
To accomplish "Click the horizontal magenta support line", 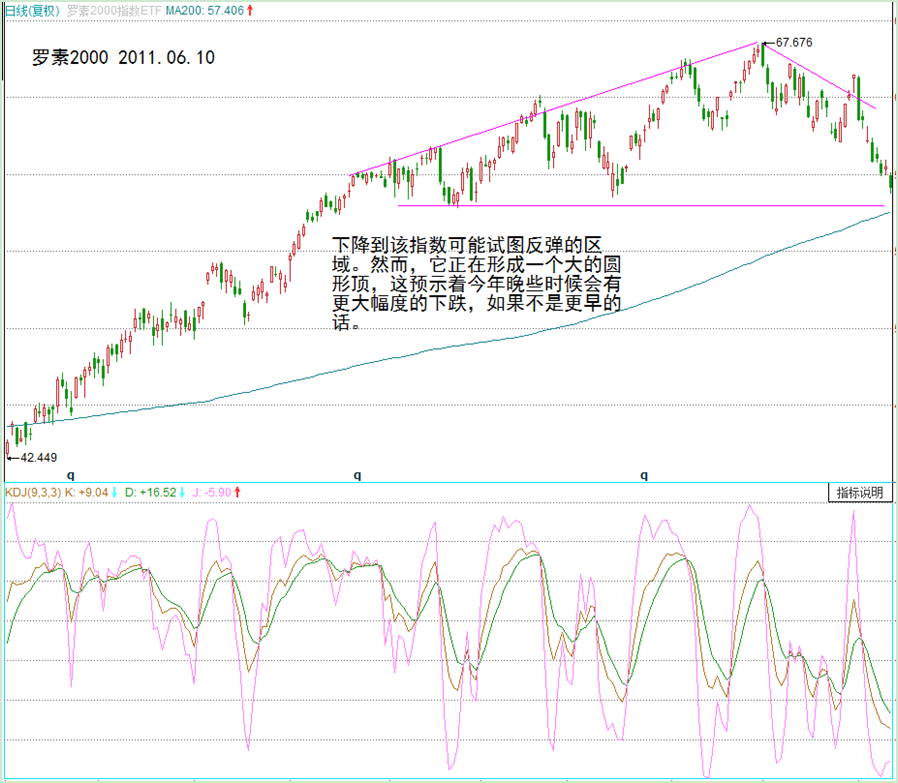I will click(x=640, y=206).
